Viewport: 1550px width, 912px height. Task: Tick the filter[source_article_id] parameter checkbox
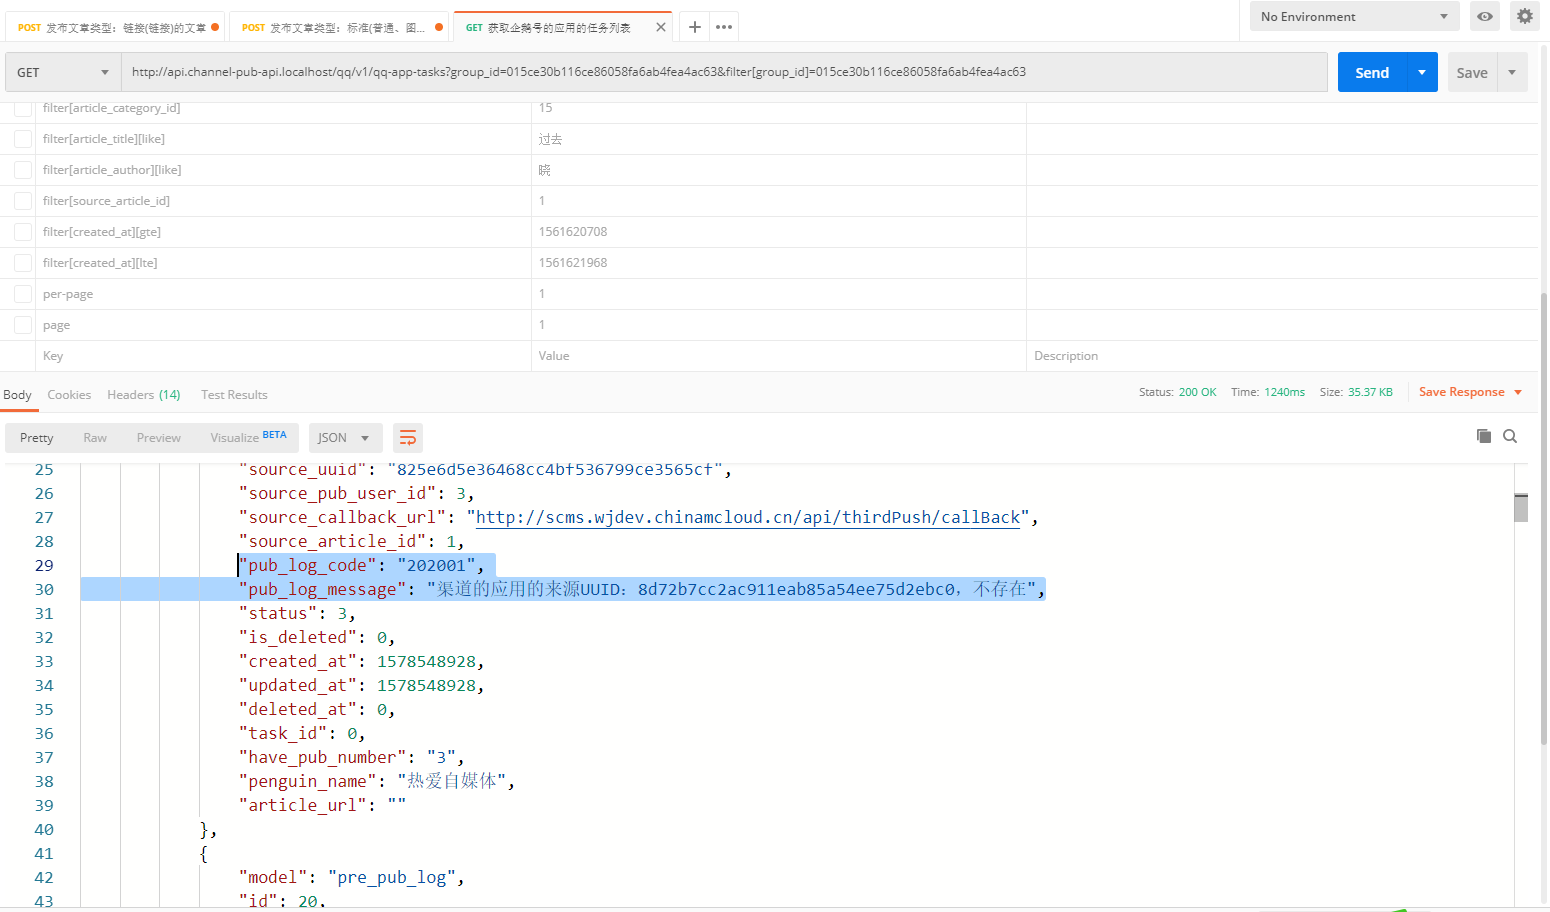point(22,201)
